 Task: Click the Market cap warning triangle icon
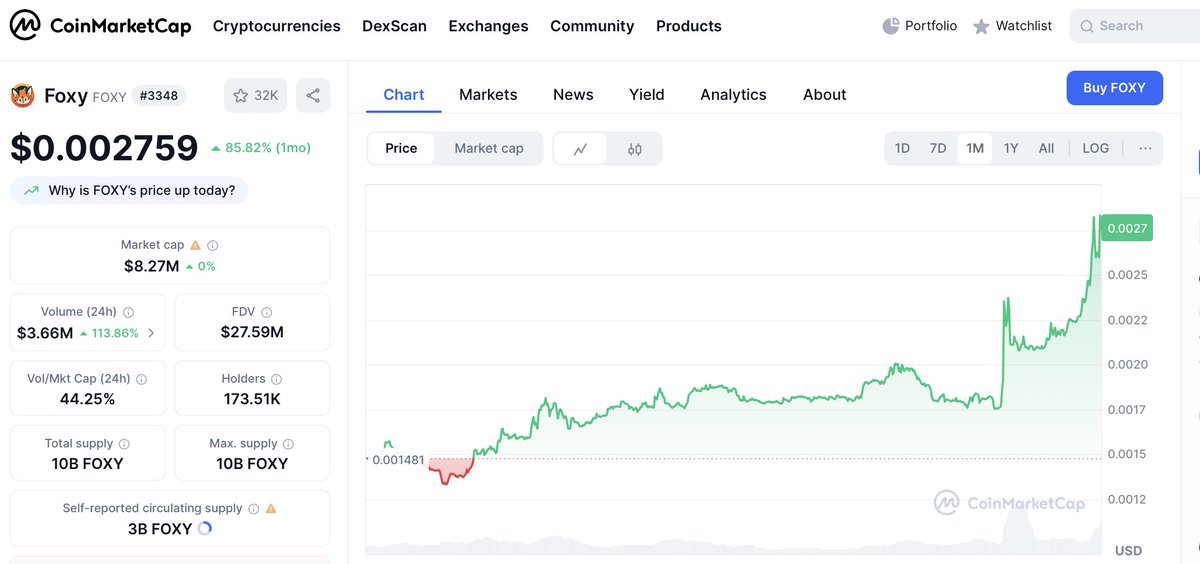click(195, 245)
